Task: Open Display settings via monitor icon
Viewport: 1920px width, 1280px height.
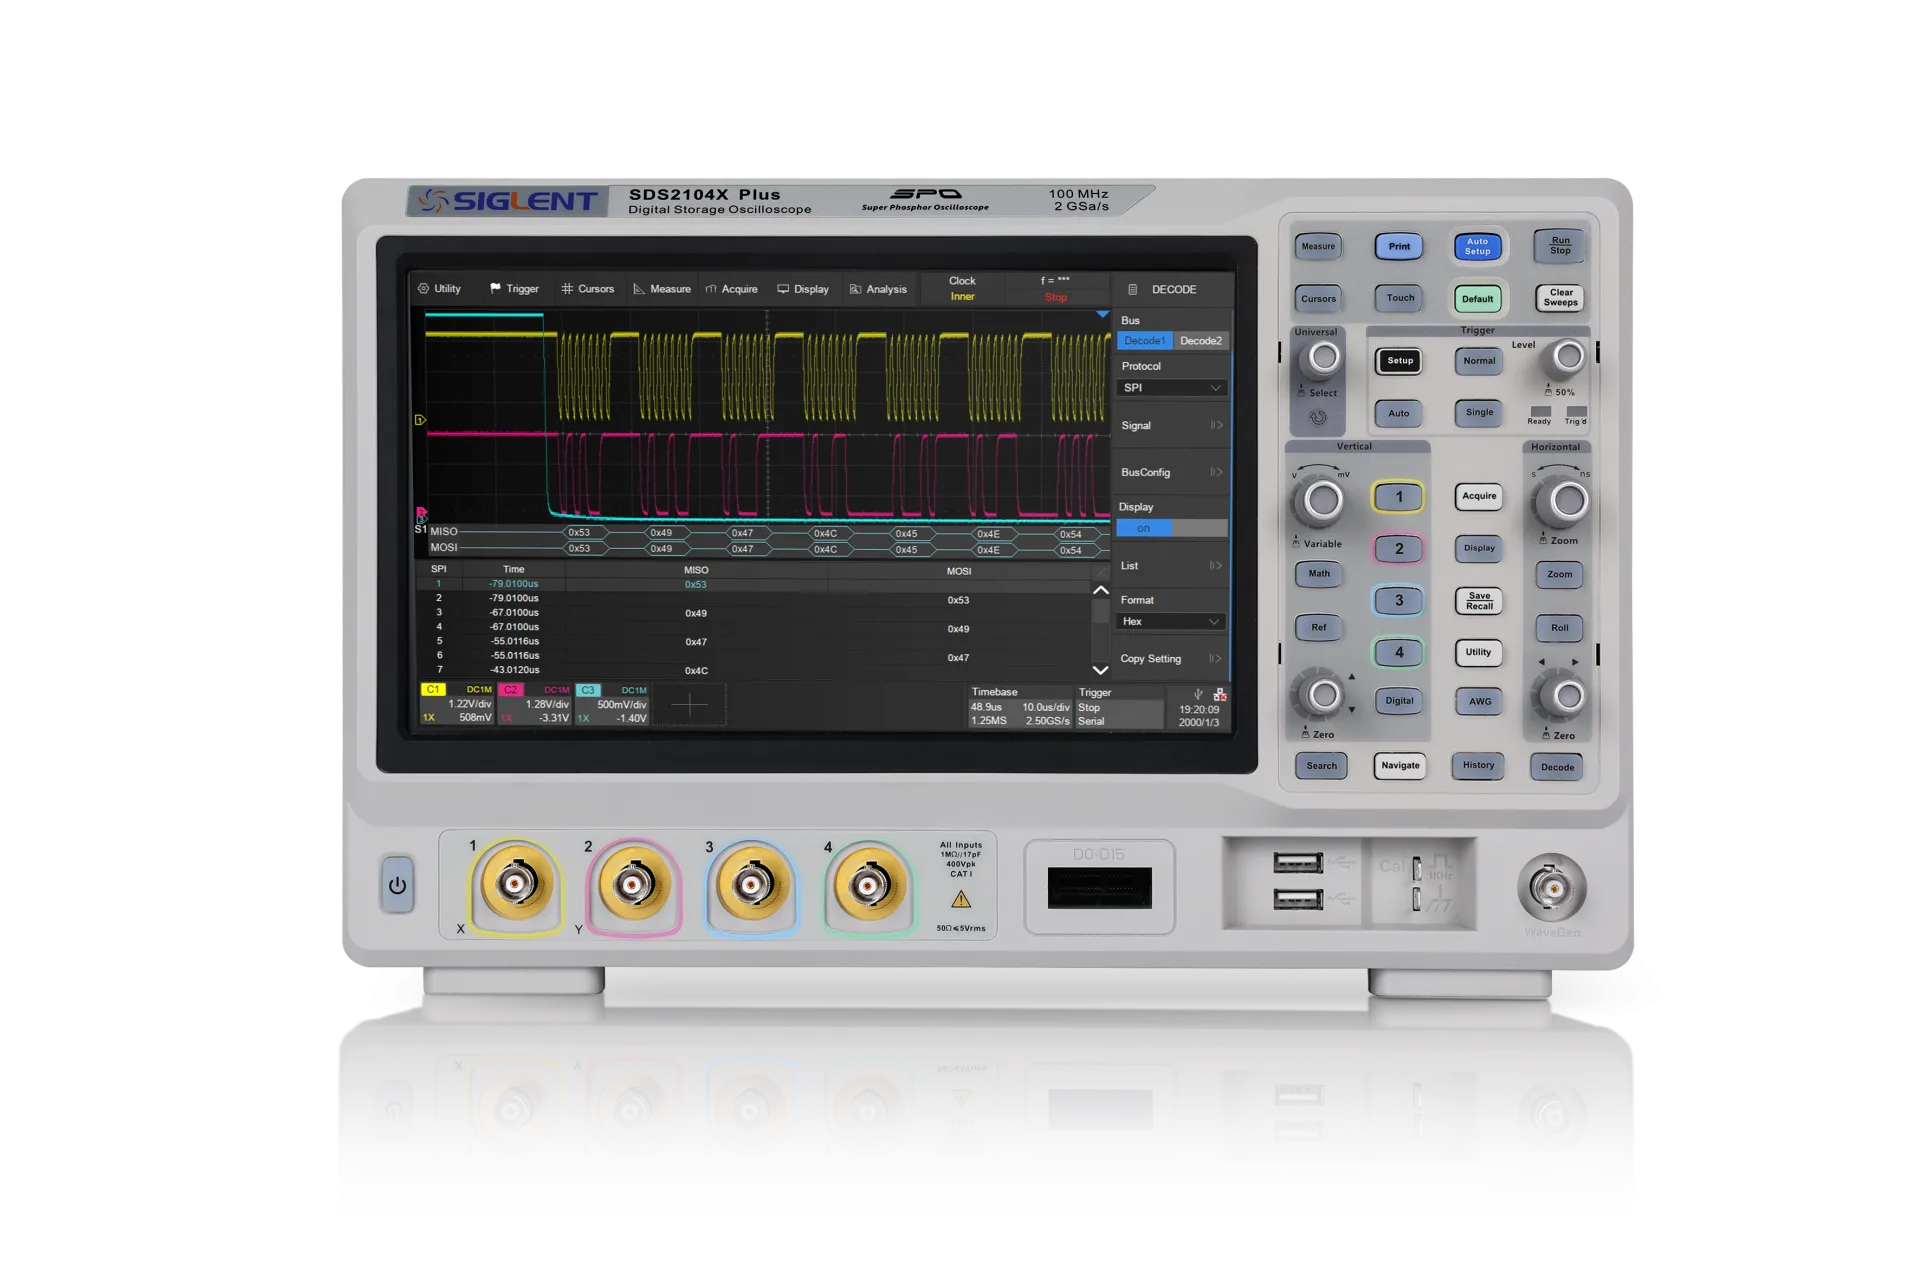Action: [783, 289]
